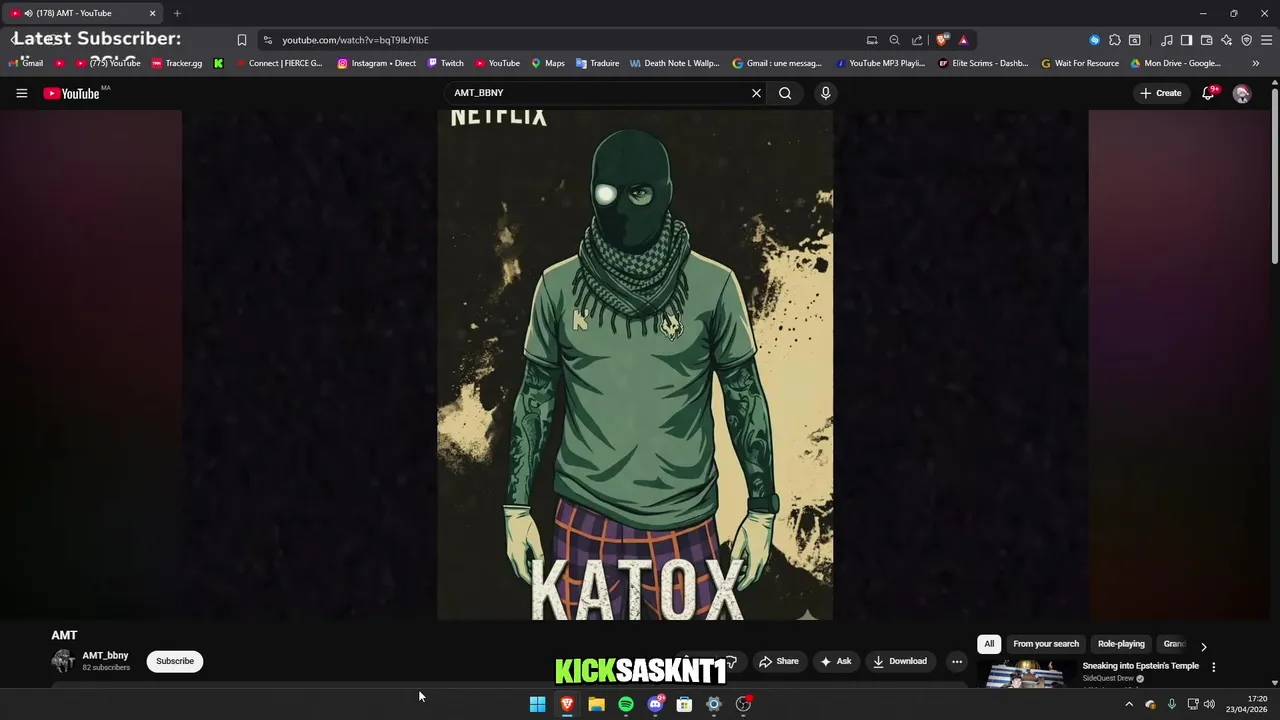Open the Brave main hamburger menu
Screen dimensions: 1280x720
[1267, 40]
